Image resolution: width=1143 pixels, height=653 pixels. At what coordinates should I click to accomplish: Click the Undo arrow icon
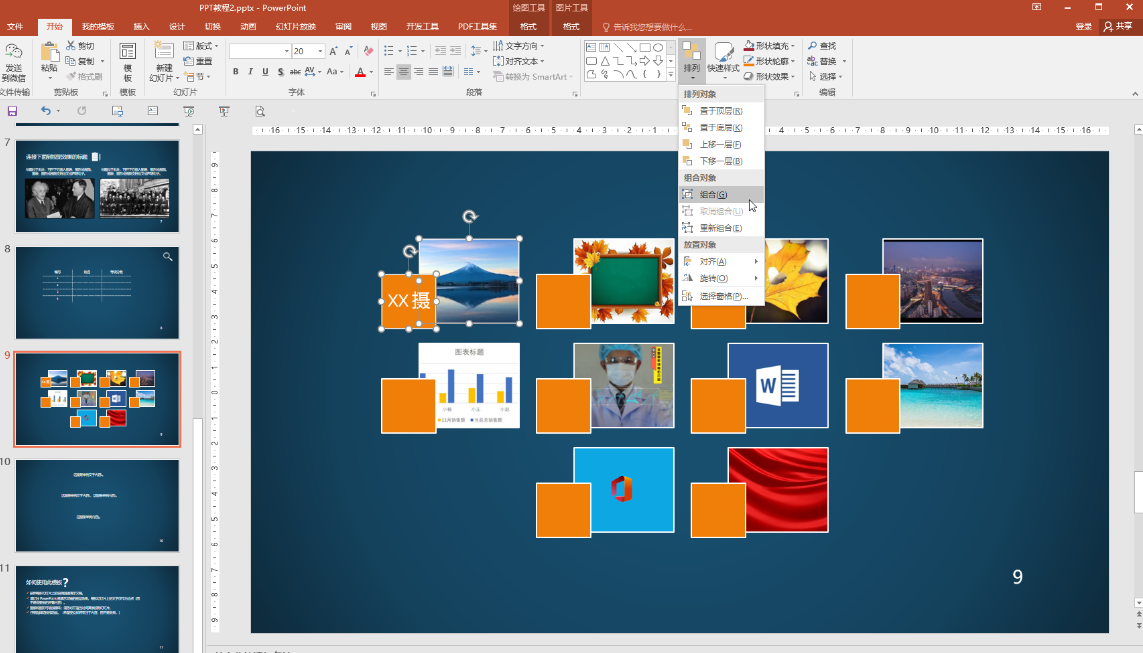[x=45, y=111]
